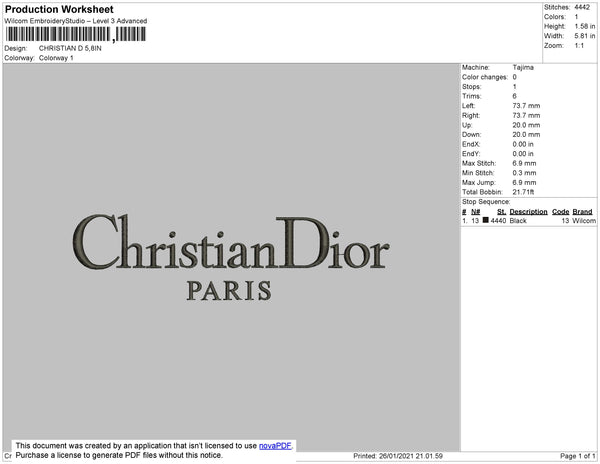
Task: Select the Colors value '1'
Action: (x=576, y=17)
